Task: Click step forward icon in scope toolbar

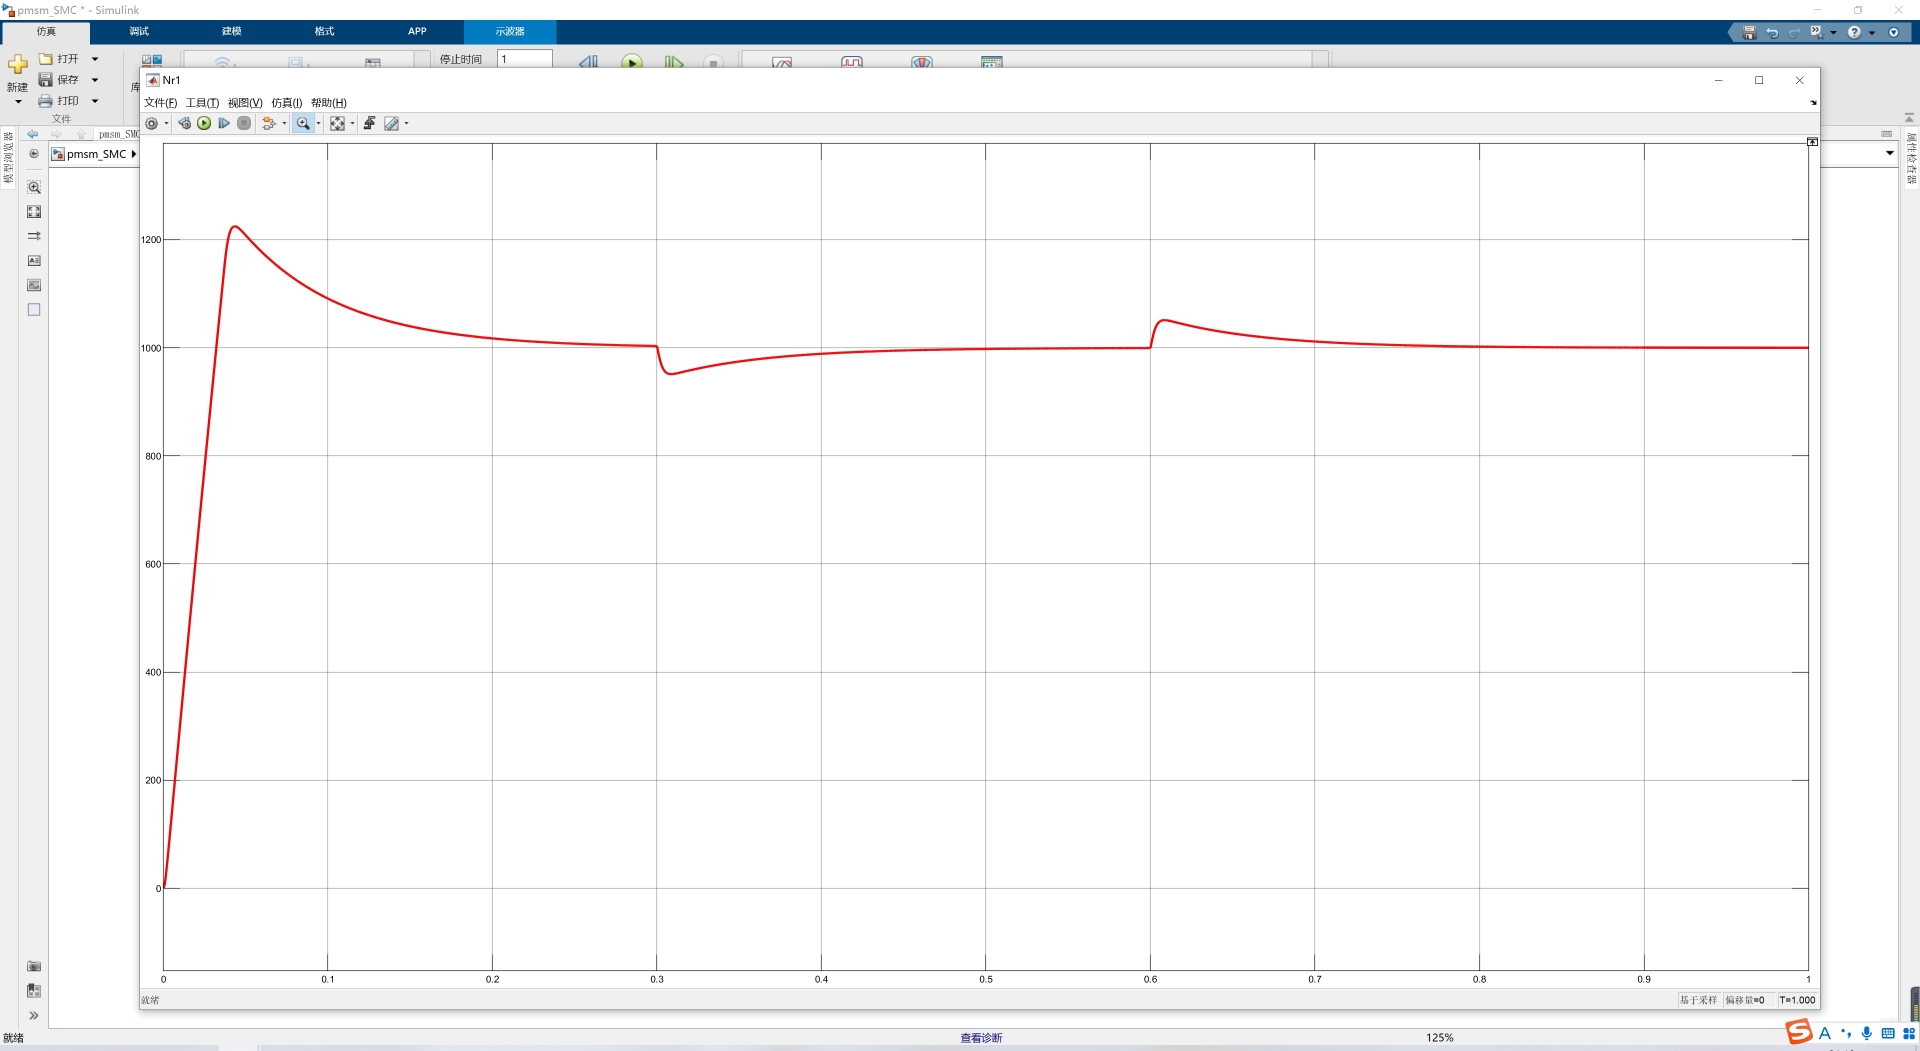Action: pos(224,124)
